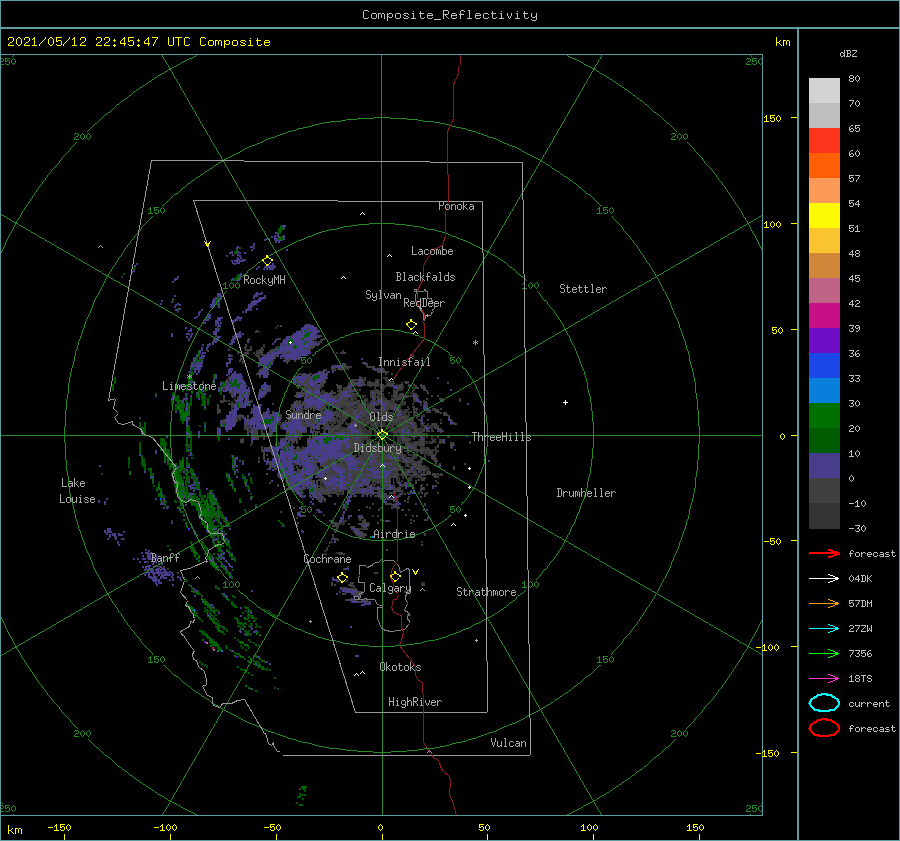Screen dimensions: 900x841
Task: Click the yellow diamond marker at radar center near Olds
Action: 382,435
